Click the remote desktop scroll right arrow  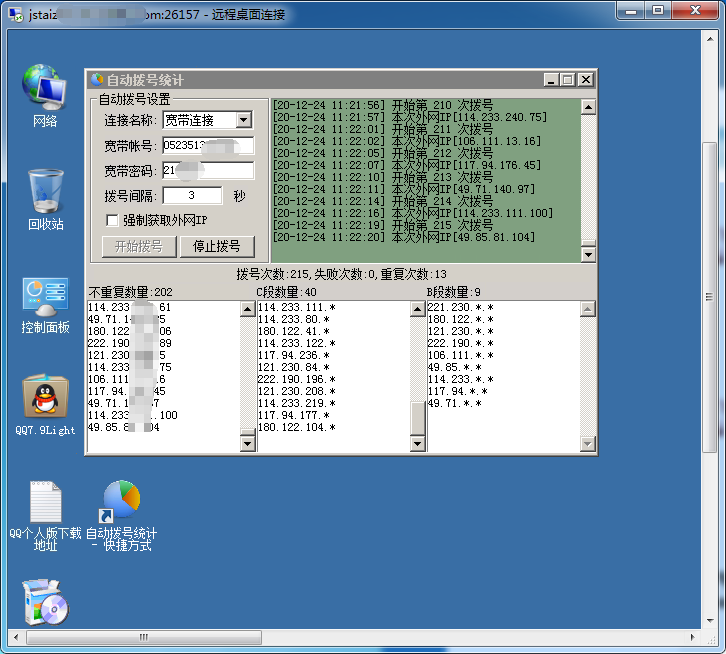tap(693, 637)
